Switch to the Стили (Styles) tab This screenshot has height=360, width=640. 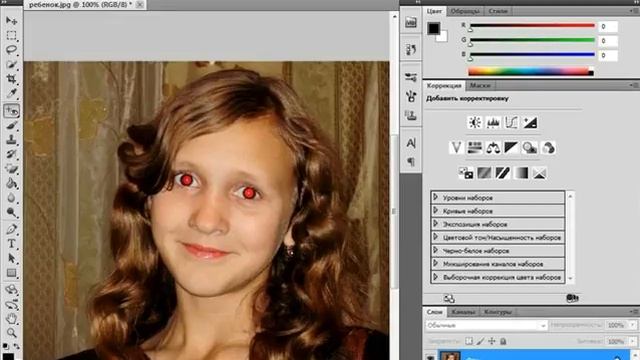[x=498, y=11]
